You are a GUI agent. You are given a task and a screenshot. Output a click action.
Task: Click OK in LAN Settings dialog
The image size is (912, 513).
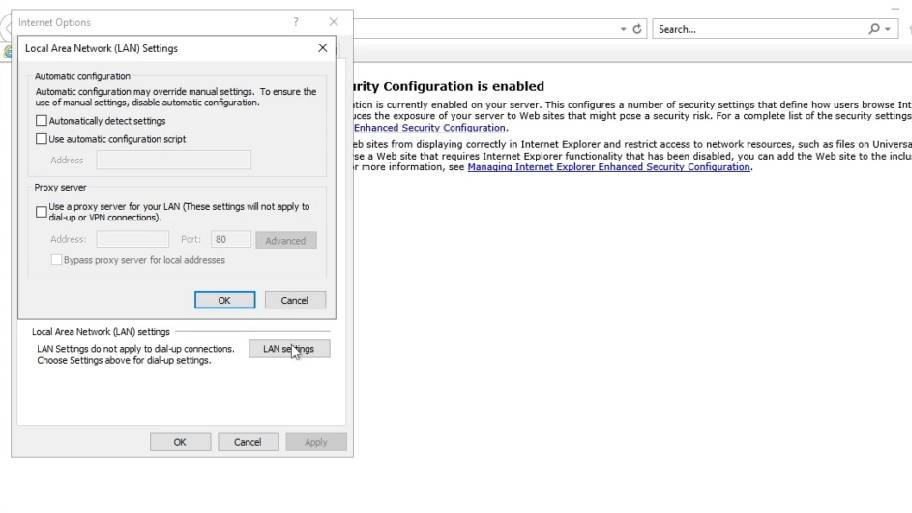[225, 300]
